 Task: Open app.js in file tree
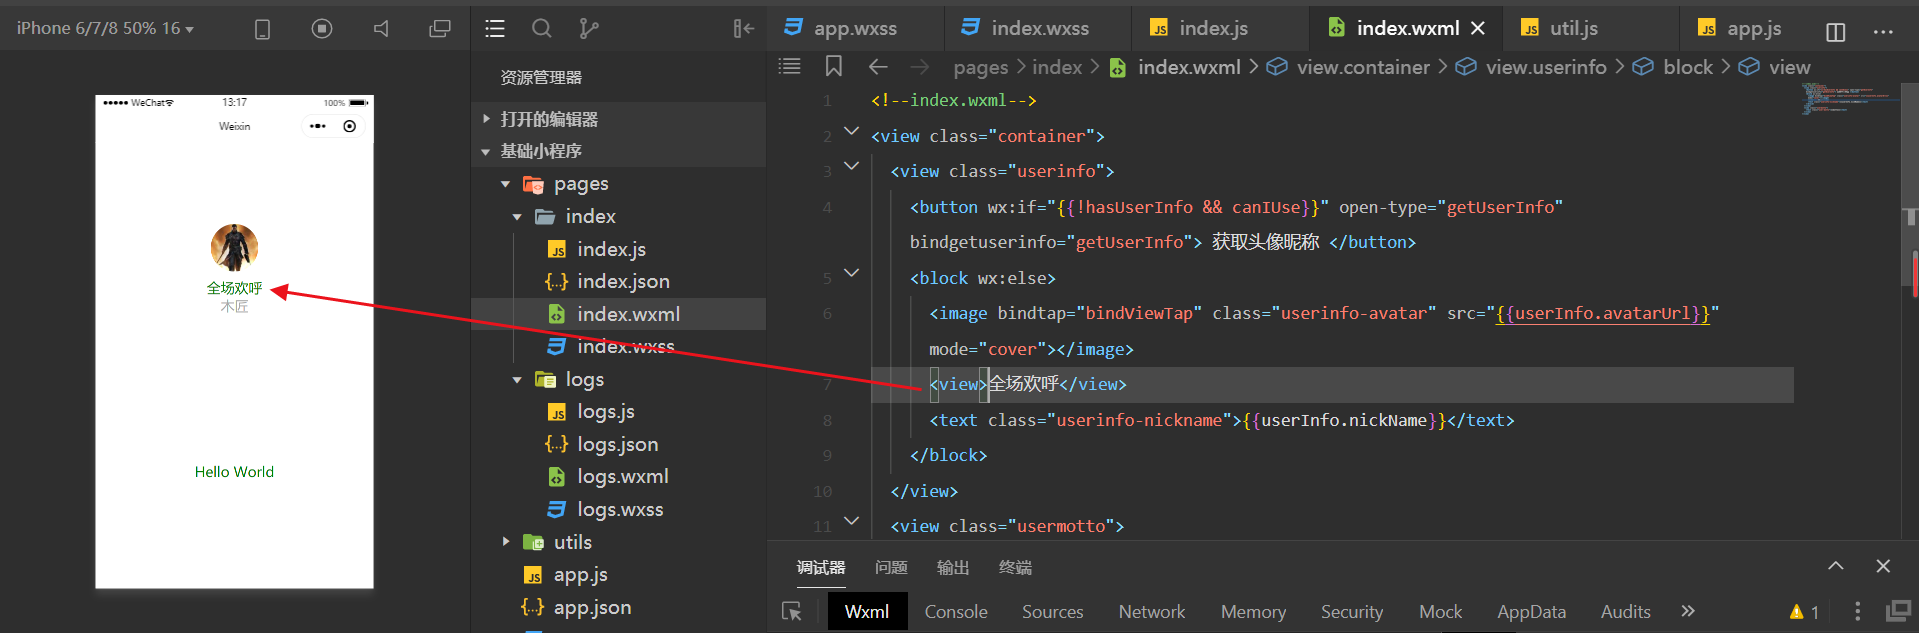[x=618, y=574]
